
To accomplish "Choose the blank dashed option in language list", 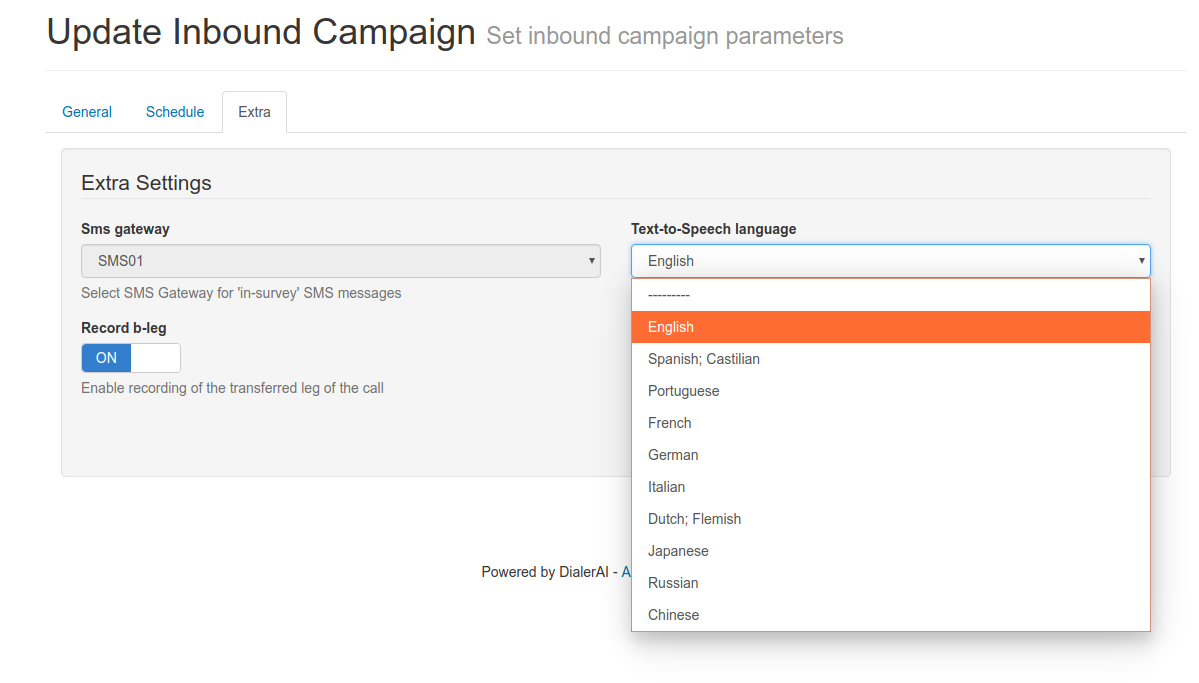I will [x=890, y=294].
